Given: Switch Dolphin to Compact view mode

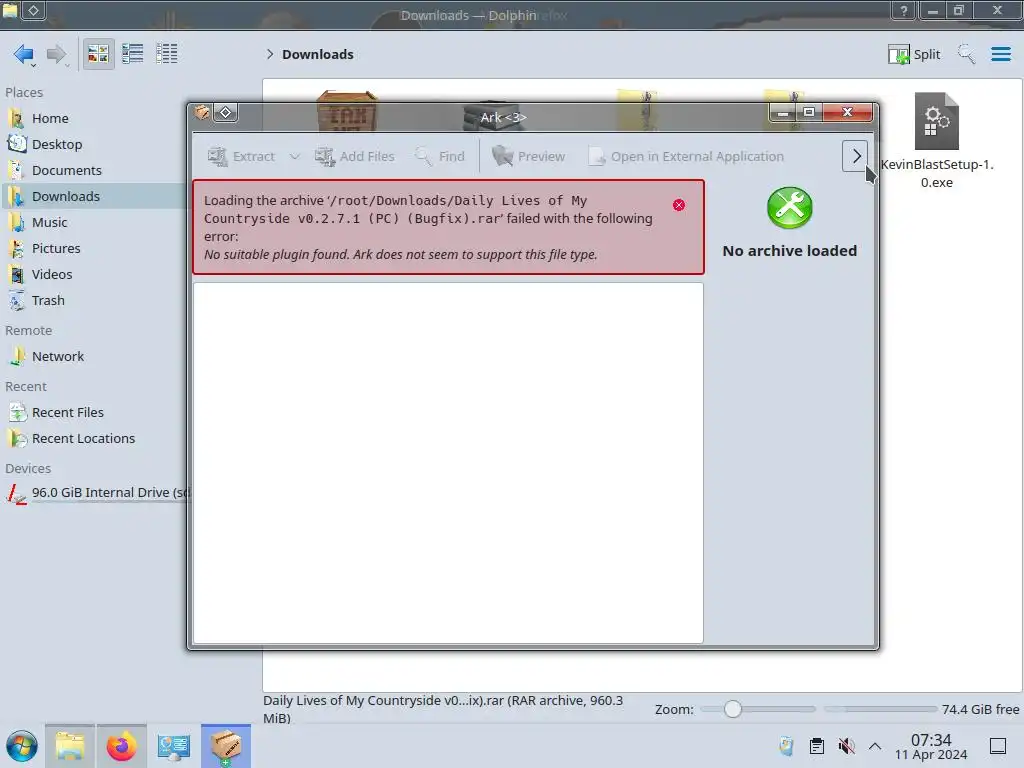Looking at the screenshot, I should (133, 54).
